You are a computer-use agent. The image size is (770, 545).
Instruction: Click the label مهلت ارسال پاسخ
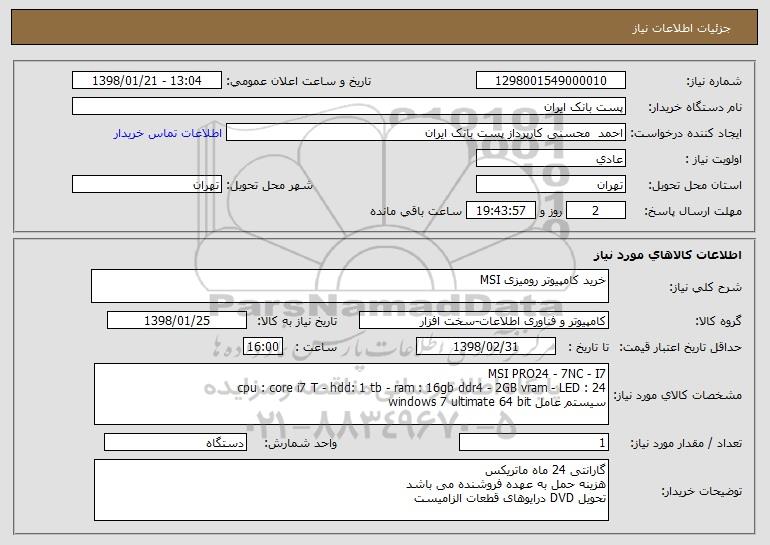tap(693, 211)
